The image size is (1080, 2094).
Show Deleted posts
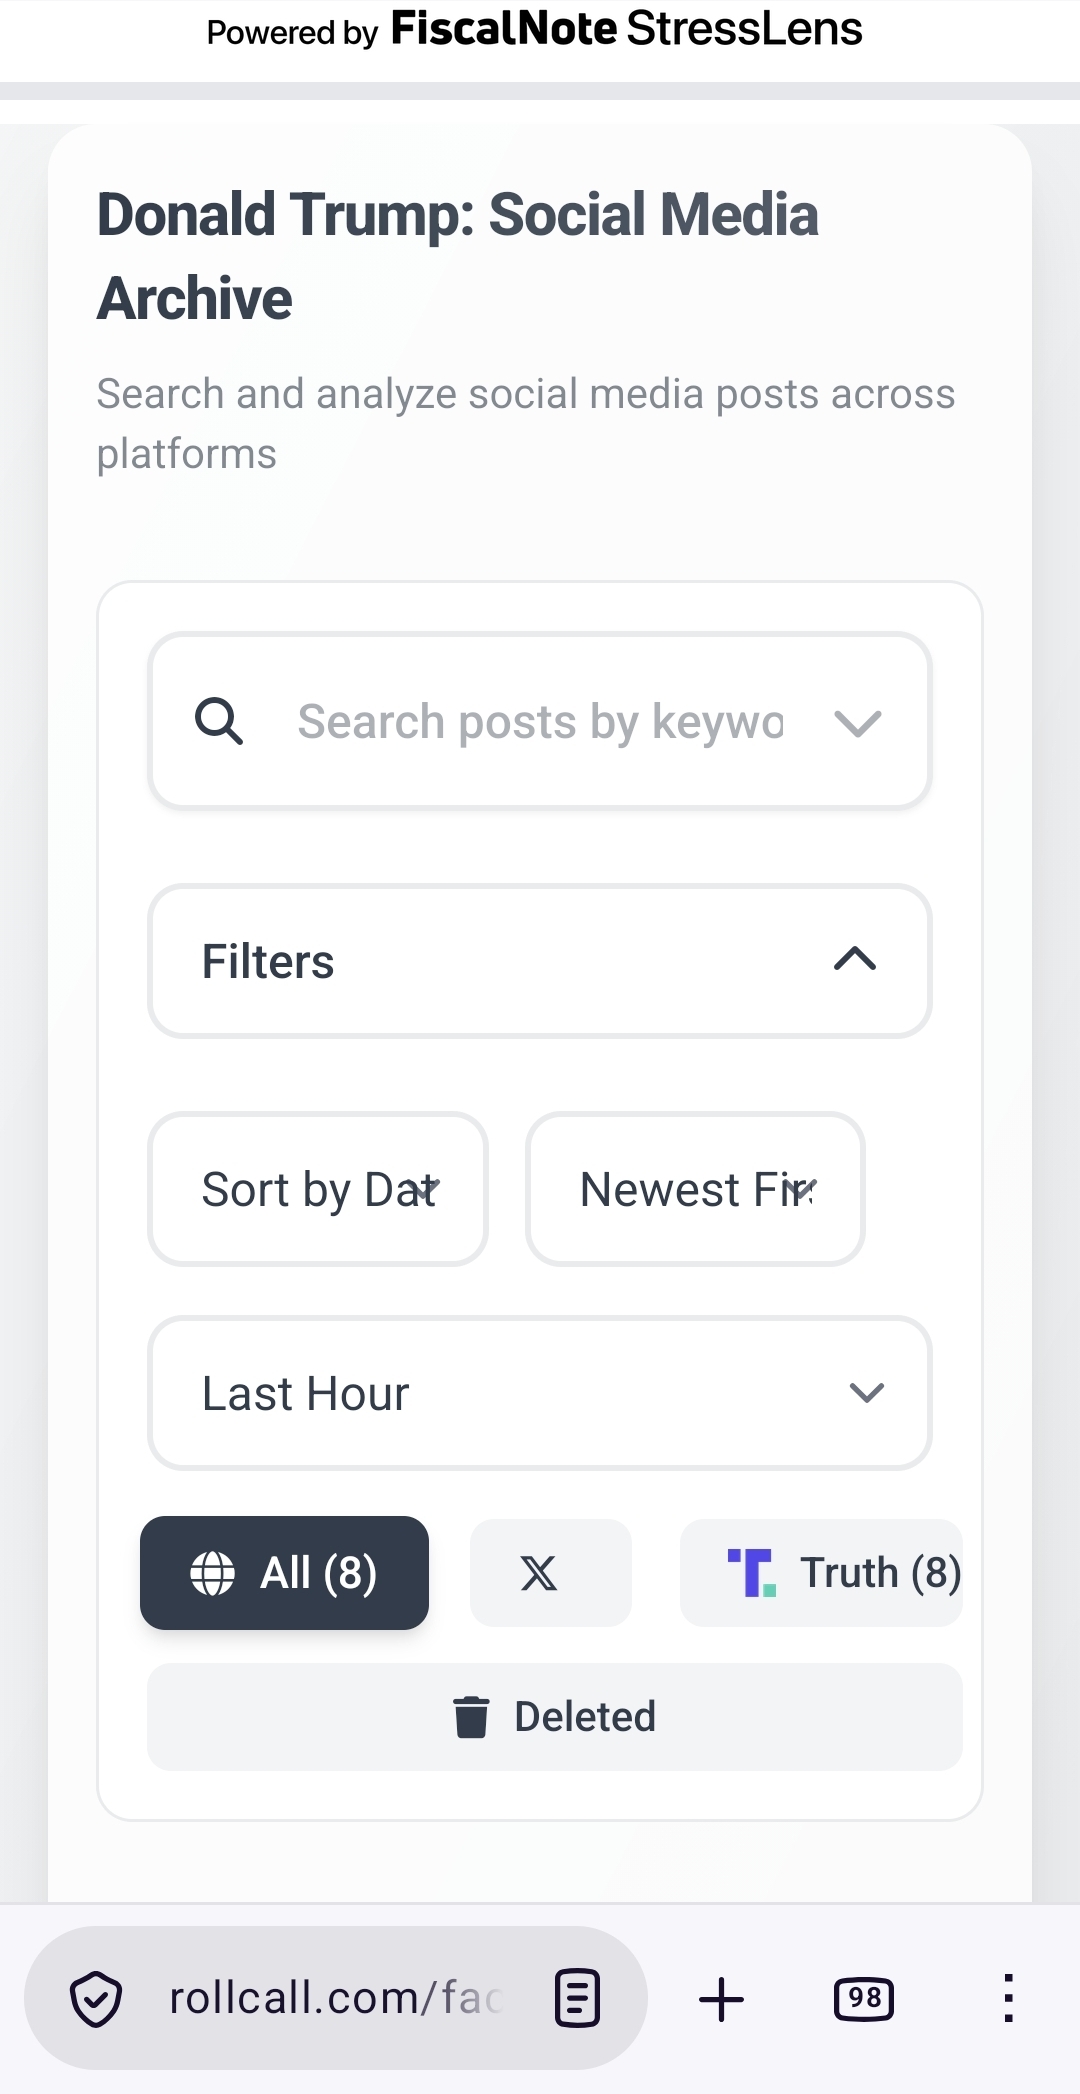tap(555, 1717)
